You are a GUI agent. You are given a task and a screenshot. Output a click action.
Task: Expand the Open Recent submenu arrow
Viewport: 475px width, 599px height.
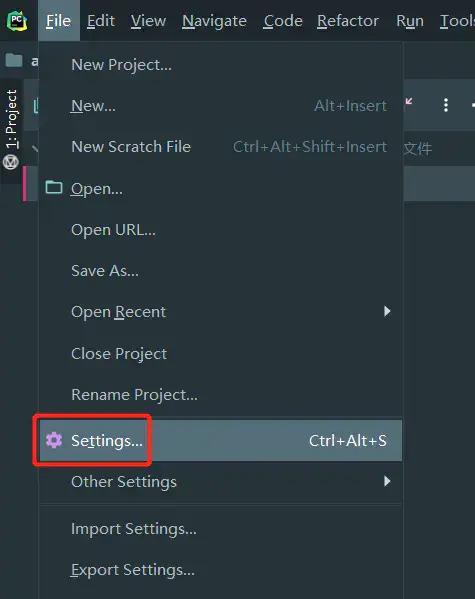(x=387, y=311)
